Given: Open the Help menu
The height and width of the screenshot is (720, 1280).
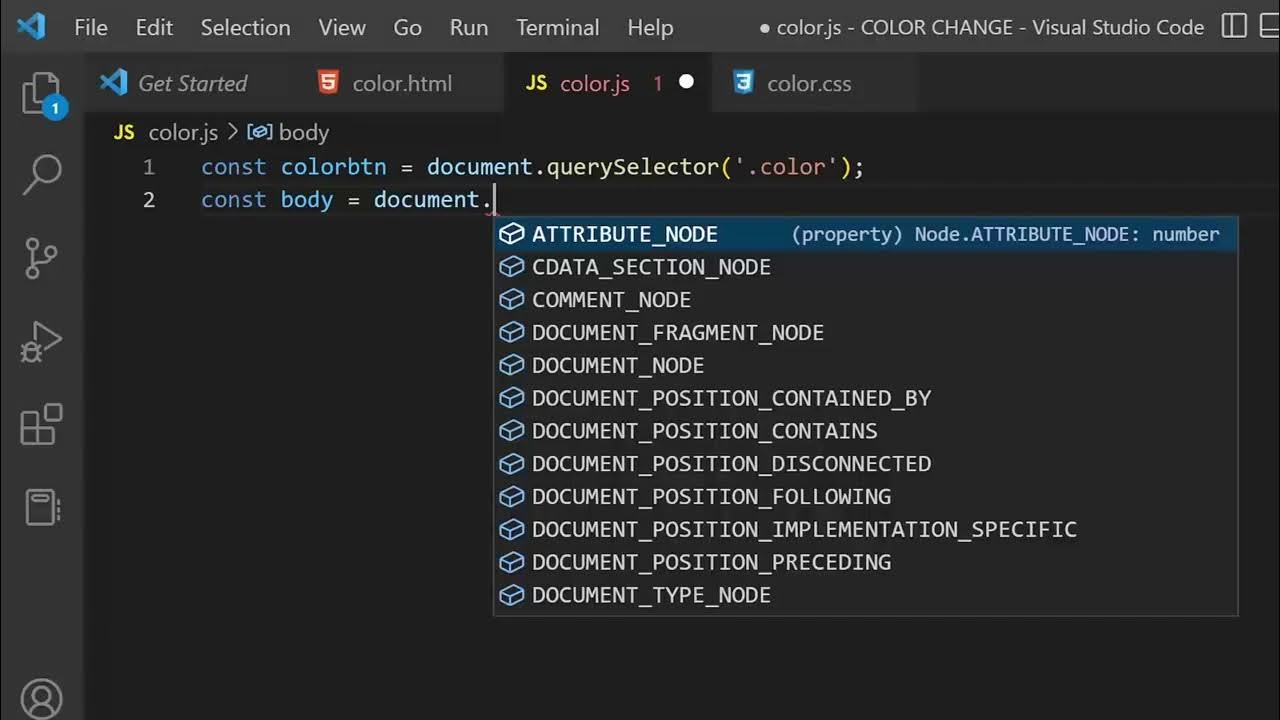Looking at the screenshot, I should pos(650,27).
